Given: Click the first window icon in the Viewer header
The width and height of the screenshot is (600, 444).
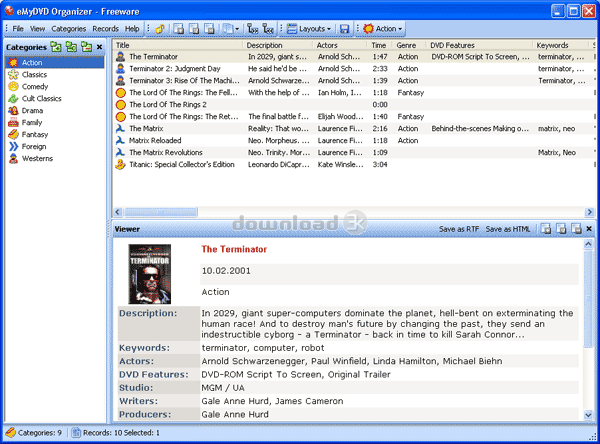Looking at the screenshot, I should [546, 229].
